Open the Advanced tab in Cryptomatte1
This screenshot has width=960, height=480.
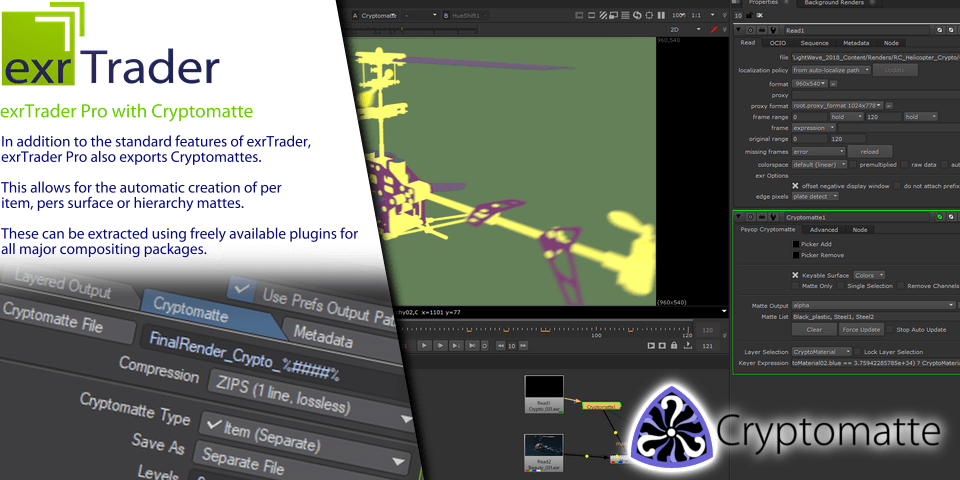click(x=823, y=230)
